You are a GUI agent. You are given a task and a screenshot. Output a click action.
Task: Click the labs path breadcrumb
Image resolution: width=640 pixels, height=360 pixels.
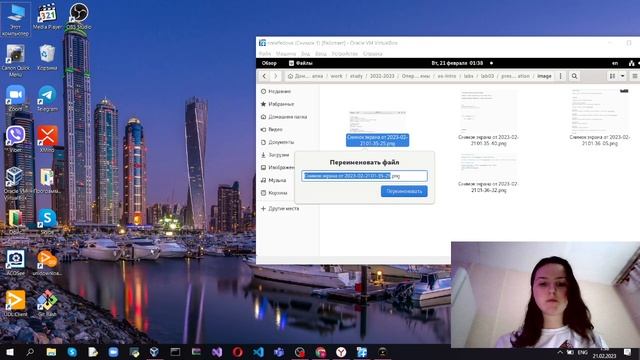(469, 76)
